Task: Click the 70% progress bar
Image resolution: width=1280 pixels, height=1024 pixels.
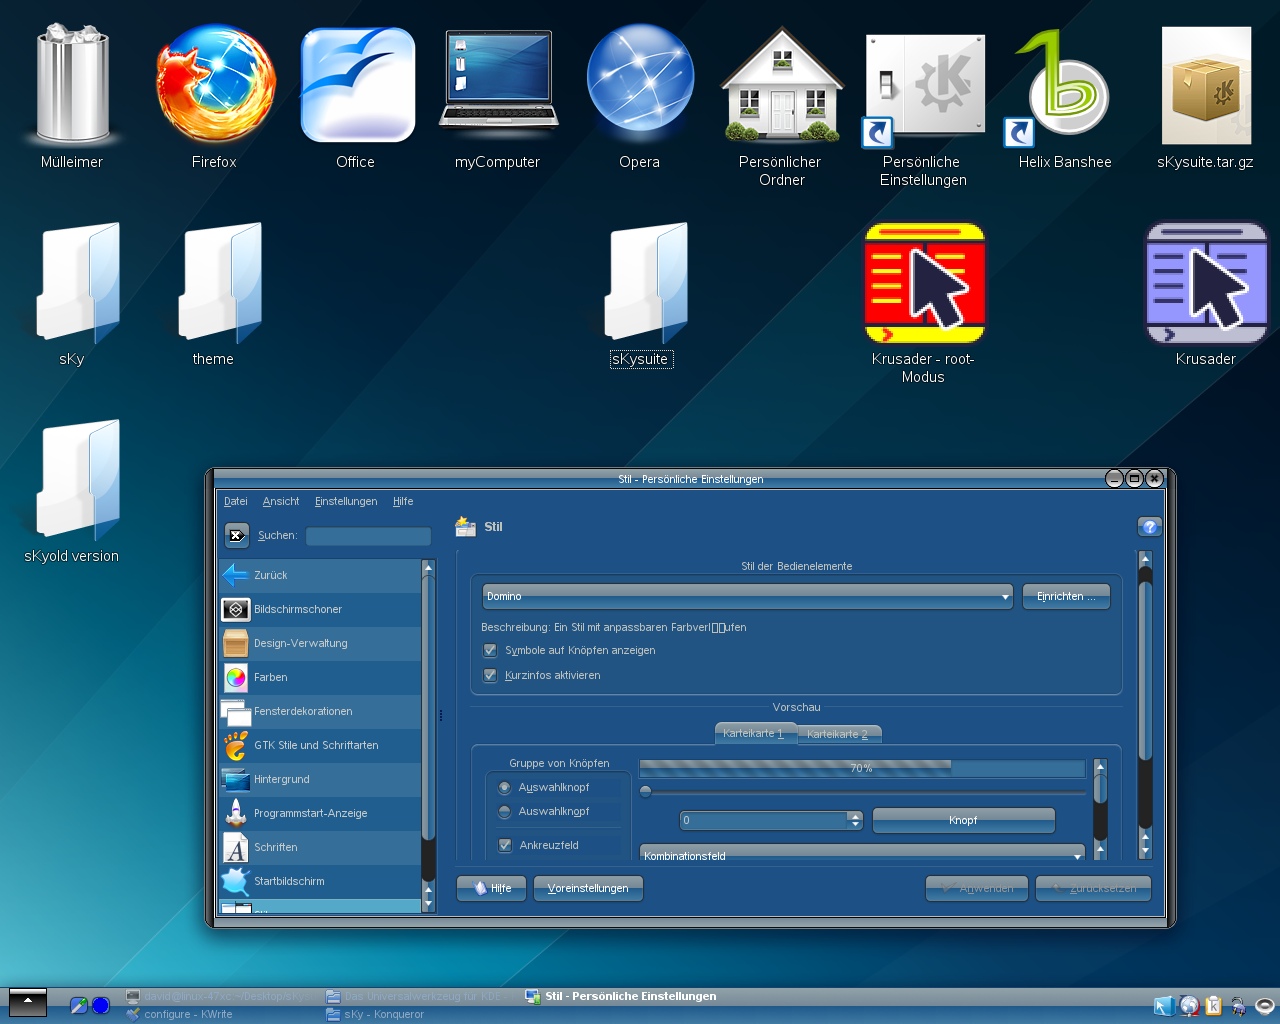Action: pyautogui.click(x=862, y=768)
